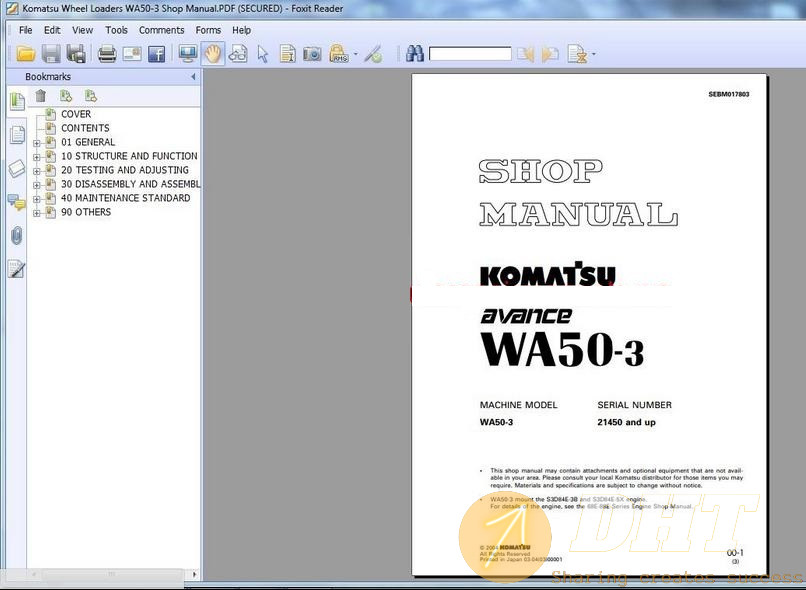Open the Comments sidebar icon
Screen dimensions: 806x590
[17, 202]
